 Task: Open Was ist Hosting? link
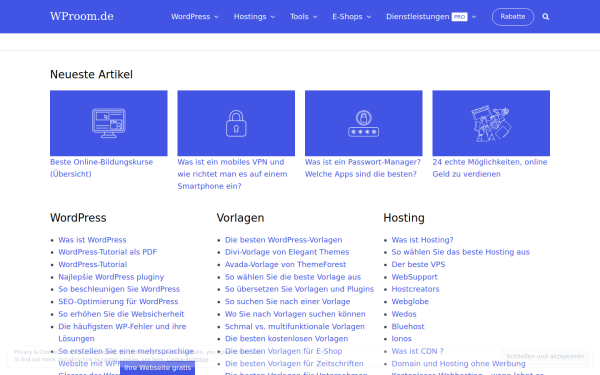(422, 240)
